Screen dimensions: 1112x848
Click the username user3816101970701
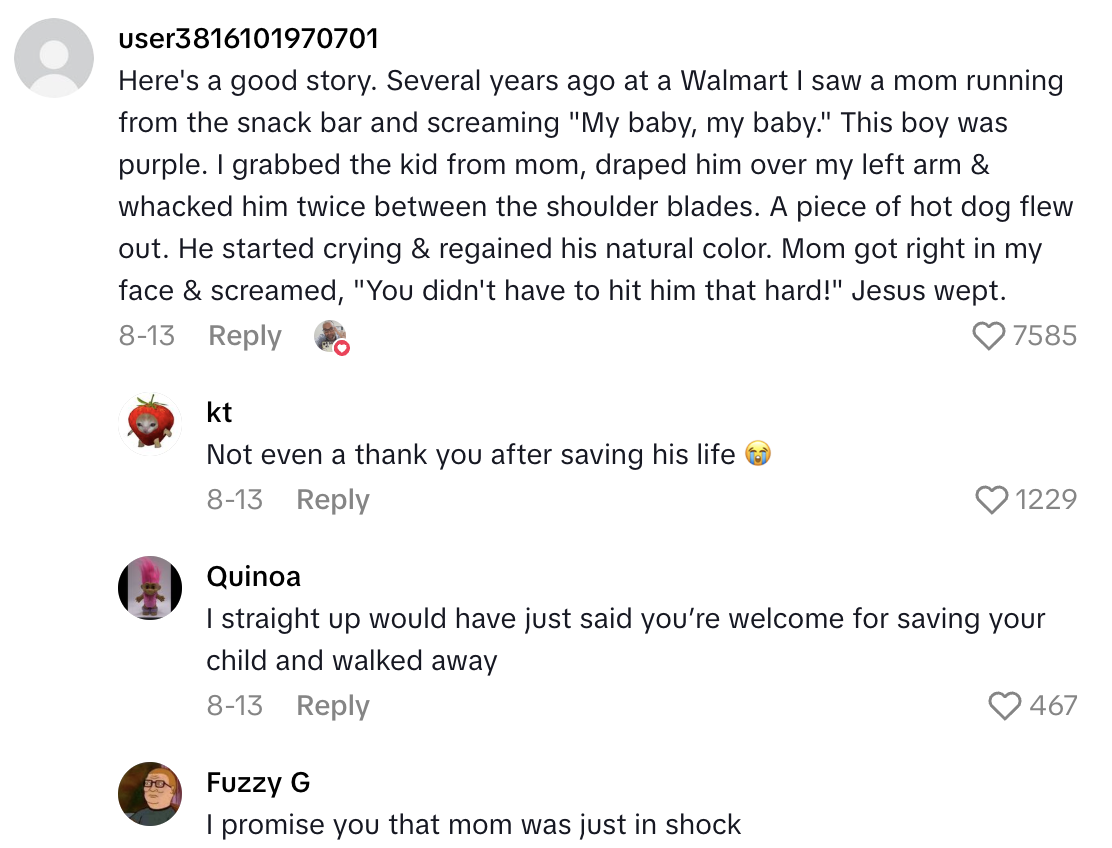tap(248, 38)
